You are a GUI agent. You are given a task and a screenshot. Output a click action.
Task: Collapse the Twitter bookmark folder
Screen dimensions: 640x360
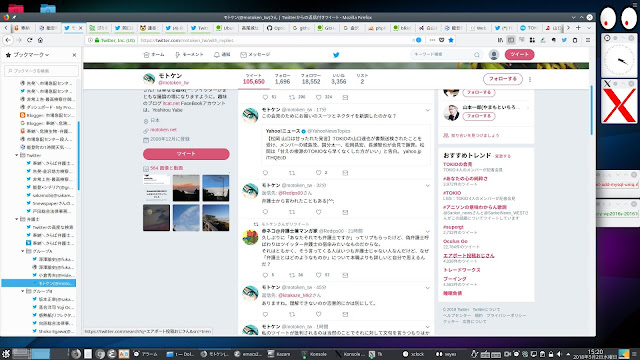pos(17,156)
